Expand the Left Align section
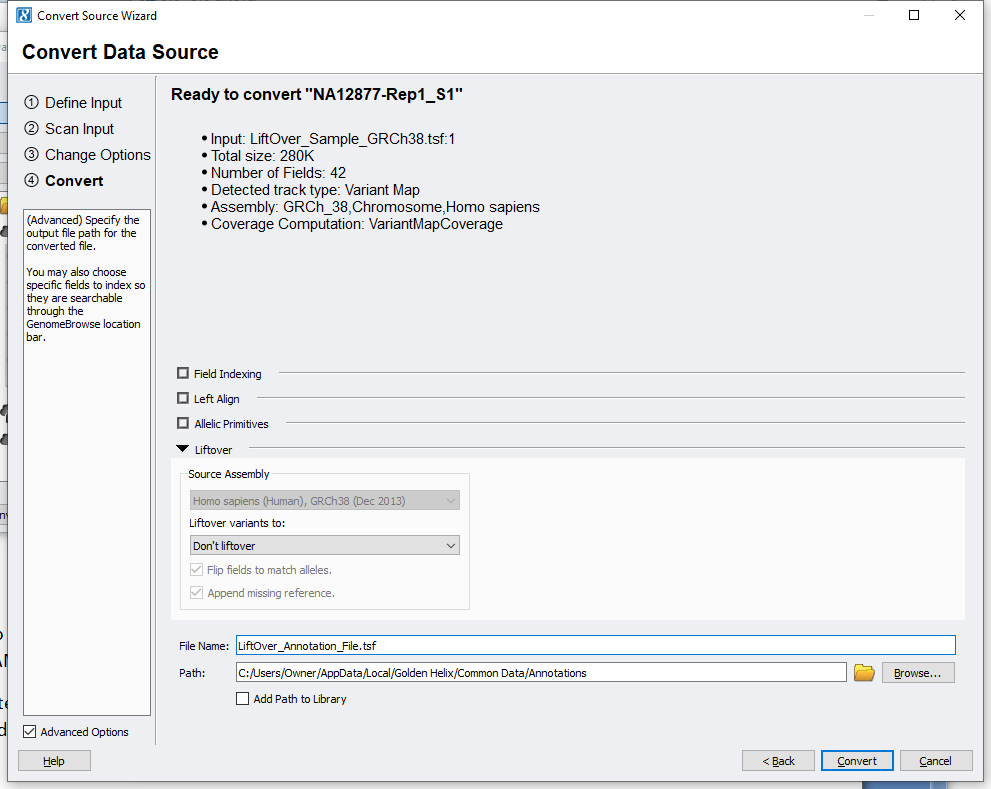Screen dimensions: 991x789 (x=182, y=398)
